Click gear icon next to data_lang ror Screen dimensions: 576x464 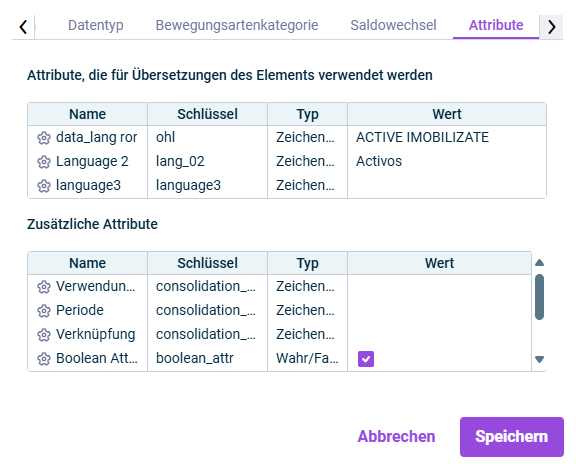(44, 138)
